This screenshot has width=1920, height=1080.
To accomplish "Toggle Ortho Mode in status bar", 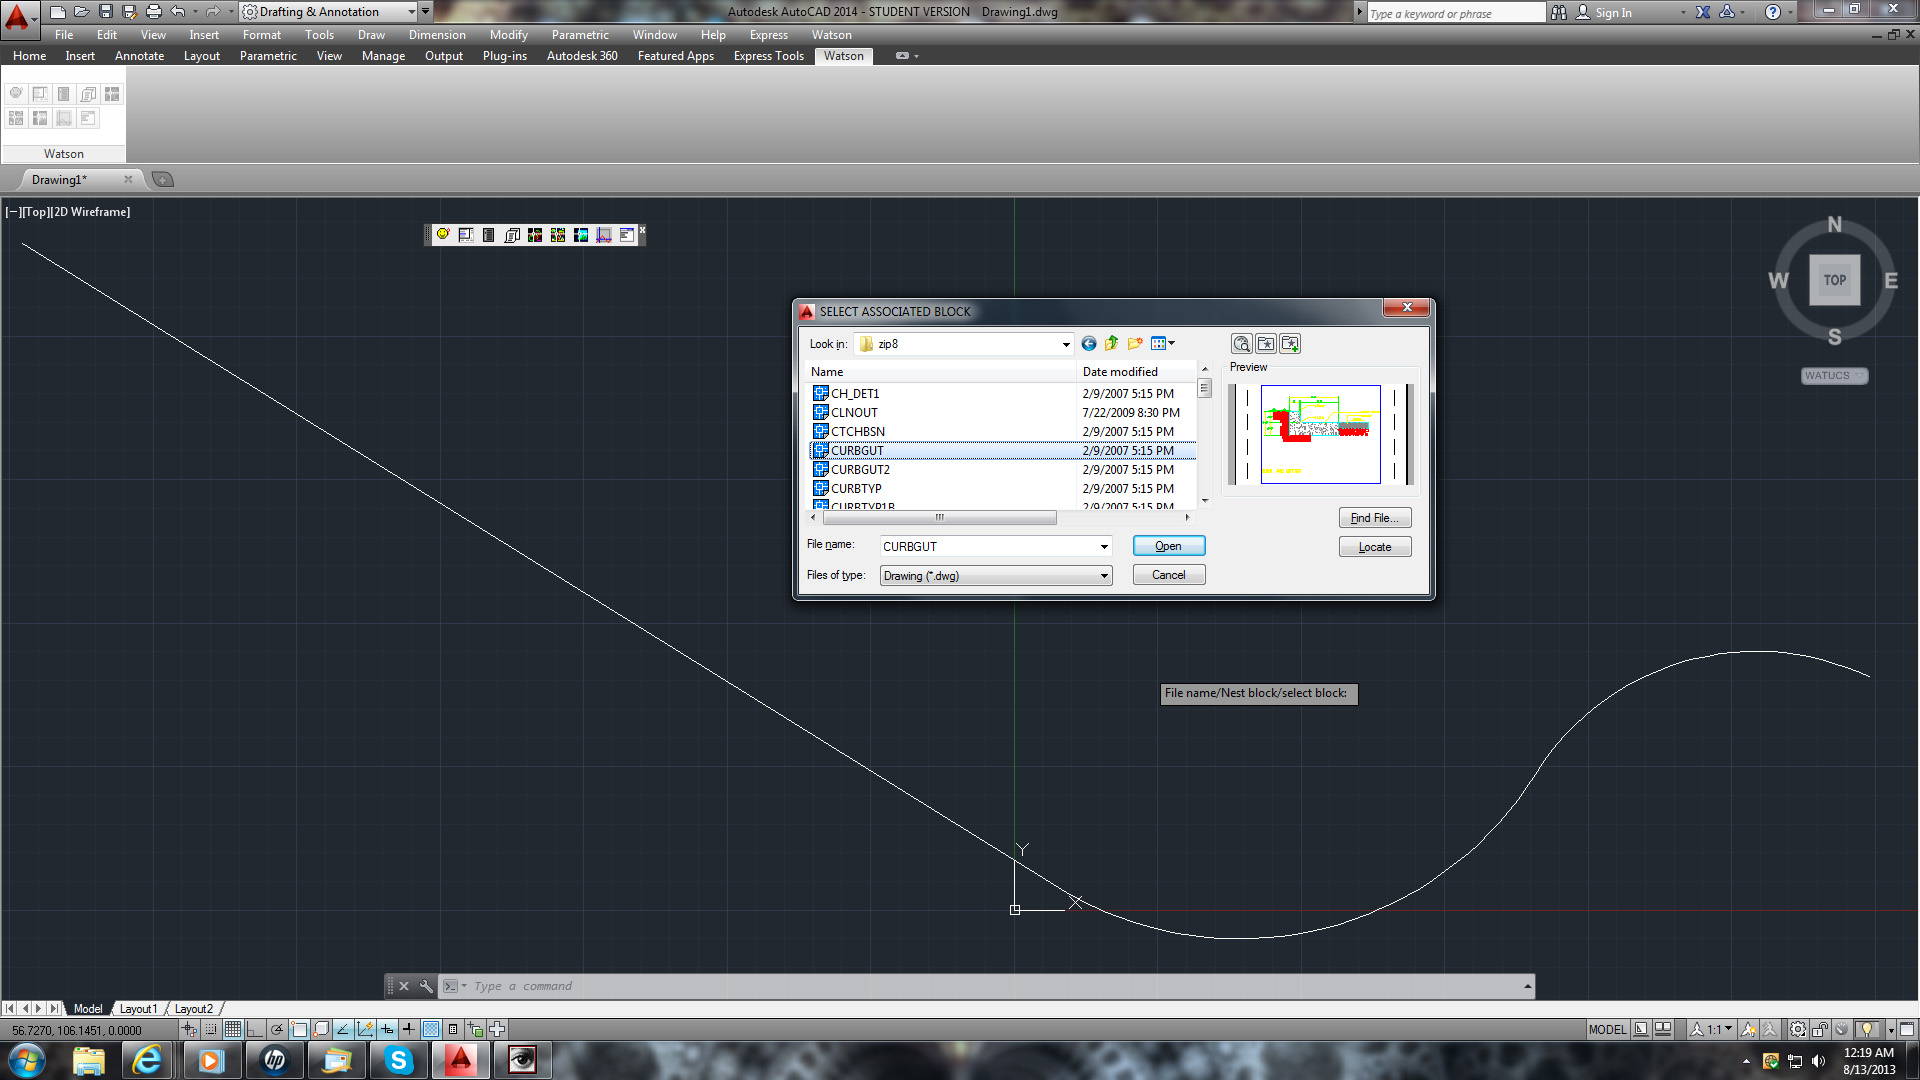I will pos(255,1029).
